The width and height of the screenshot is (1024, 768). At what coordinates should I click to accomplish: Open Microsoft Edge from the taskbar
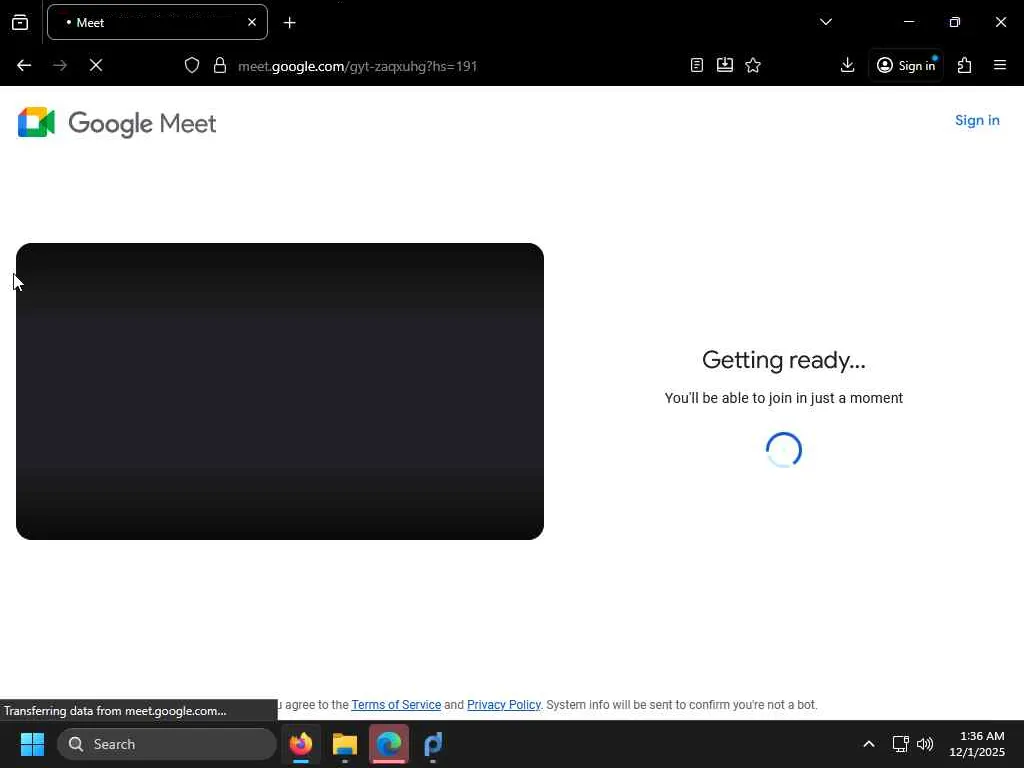pyautogui.click(x=389, y=744)
